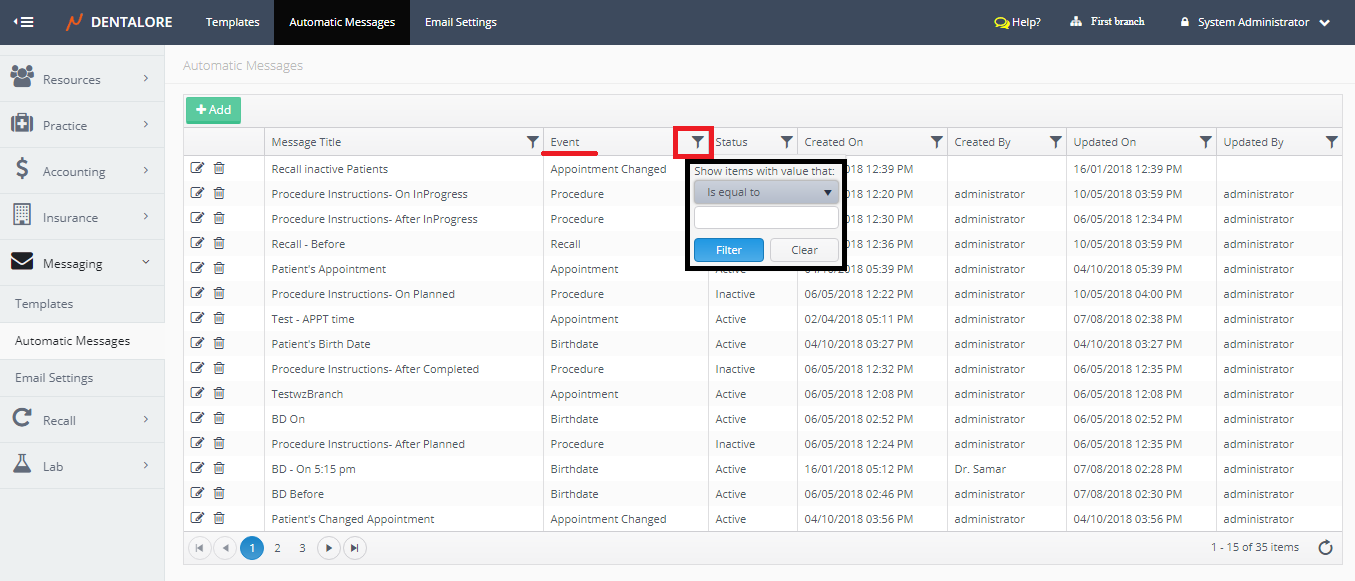Delete the Patient's Appointment message

click(x=219, y=268)
